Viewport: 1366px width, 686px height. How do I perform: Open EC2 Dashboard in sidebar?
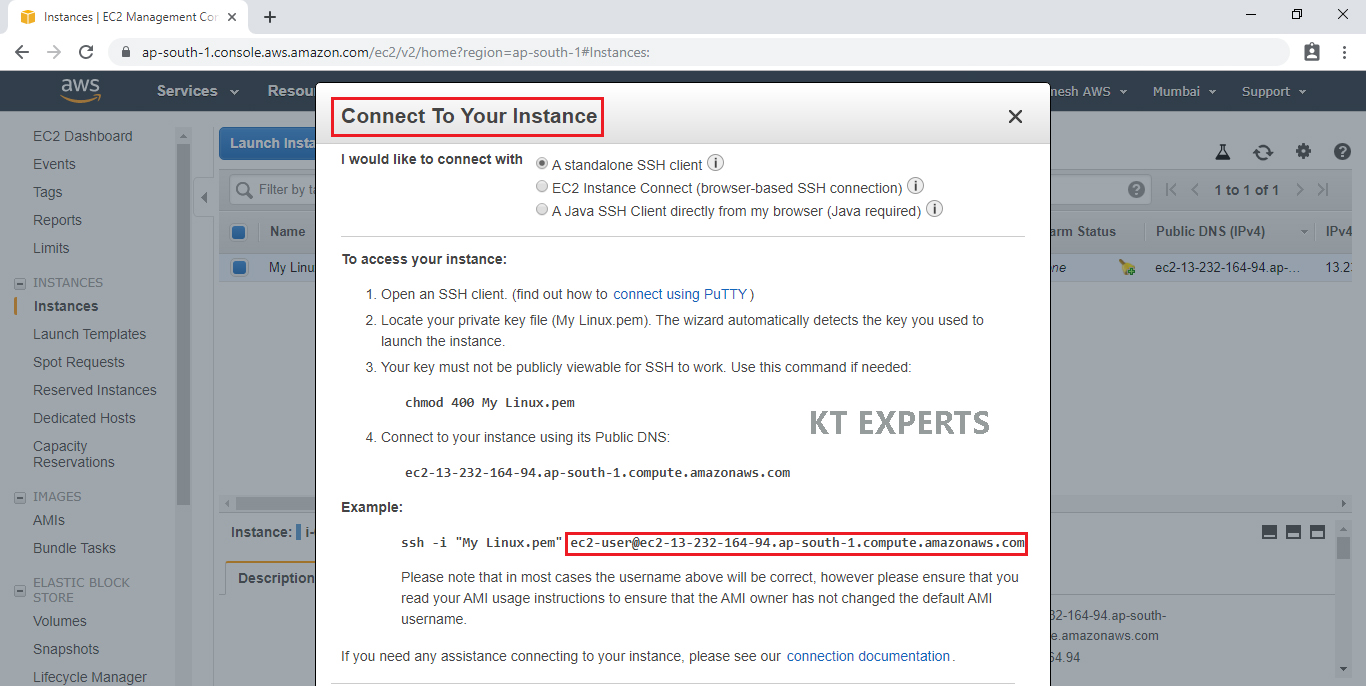point(82,136)
